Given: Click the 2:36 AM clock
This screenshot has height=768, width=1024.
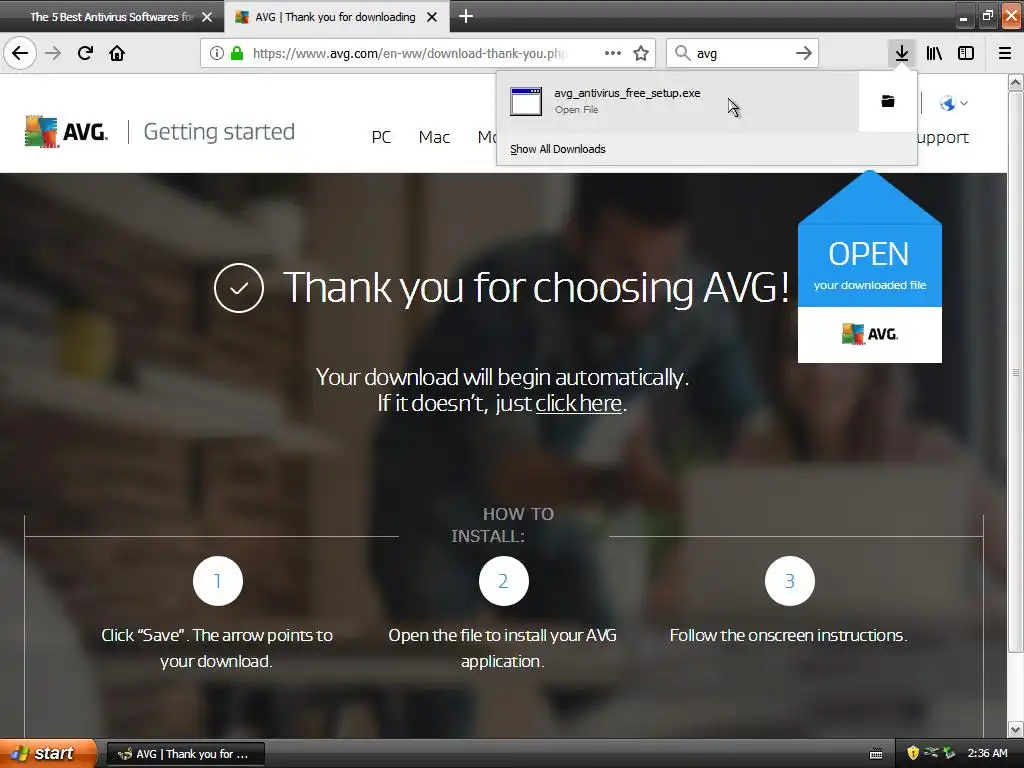Looking at the screenshot, I should point(987,753).
